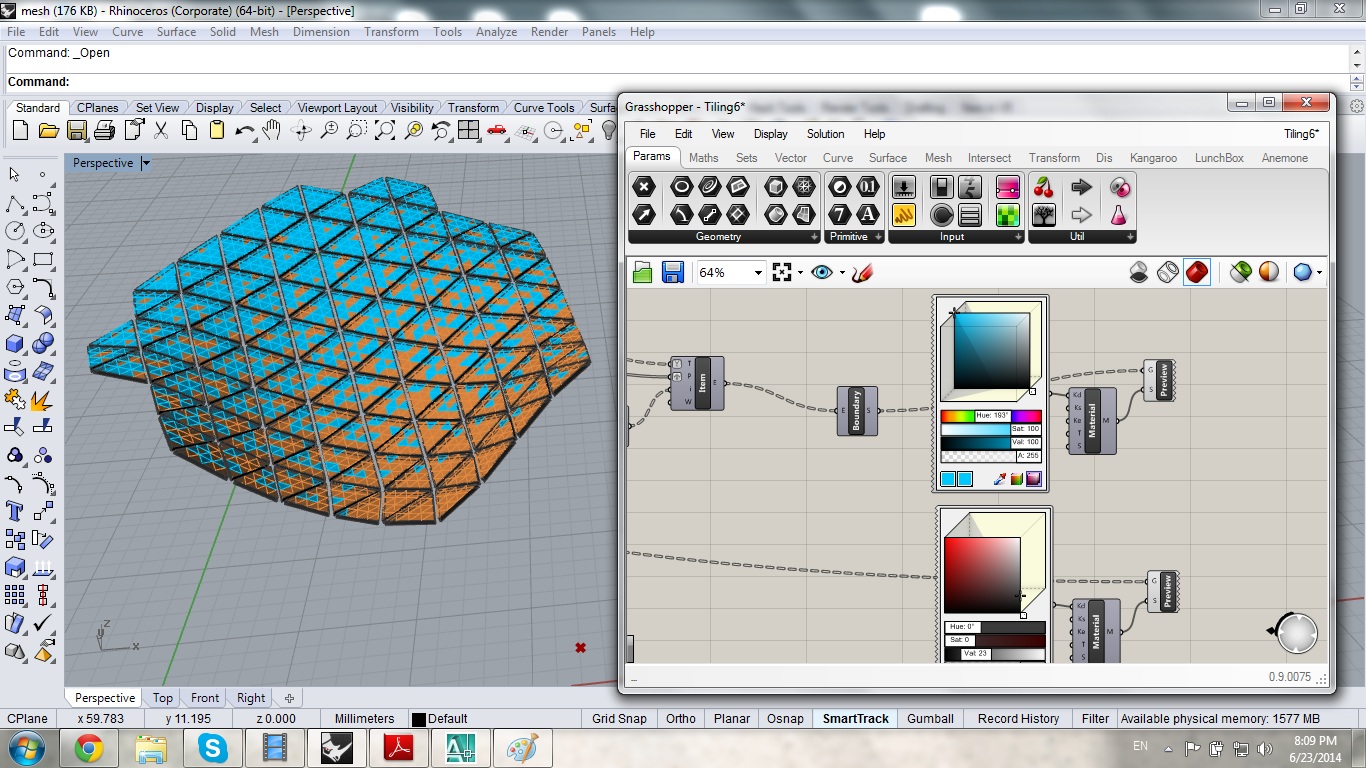Select the Rotate View tool
1366x768 pixels.
300,130
